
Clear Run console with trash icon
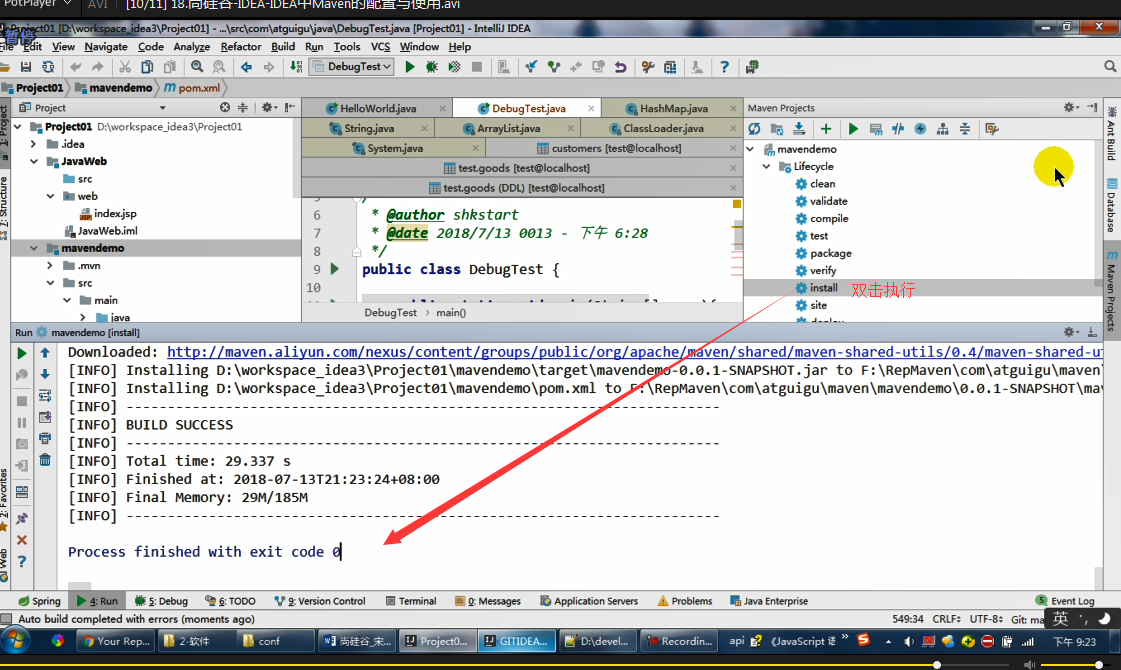click(x=44, y=459)
